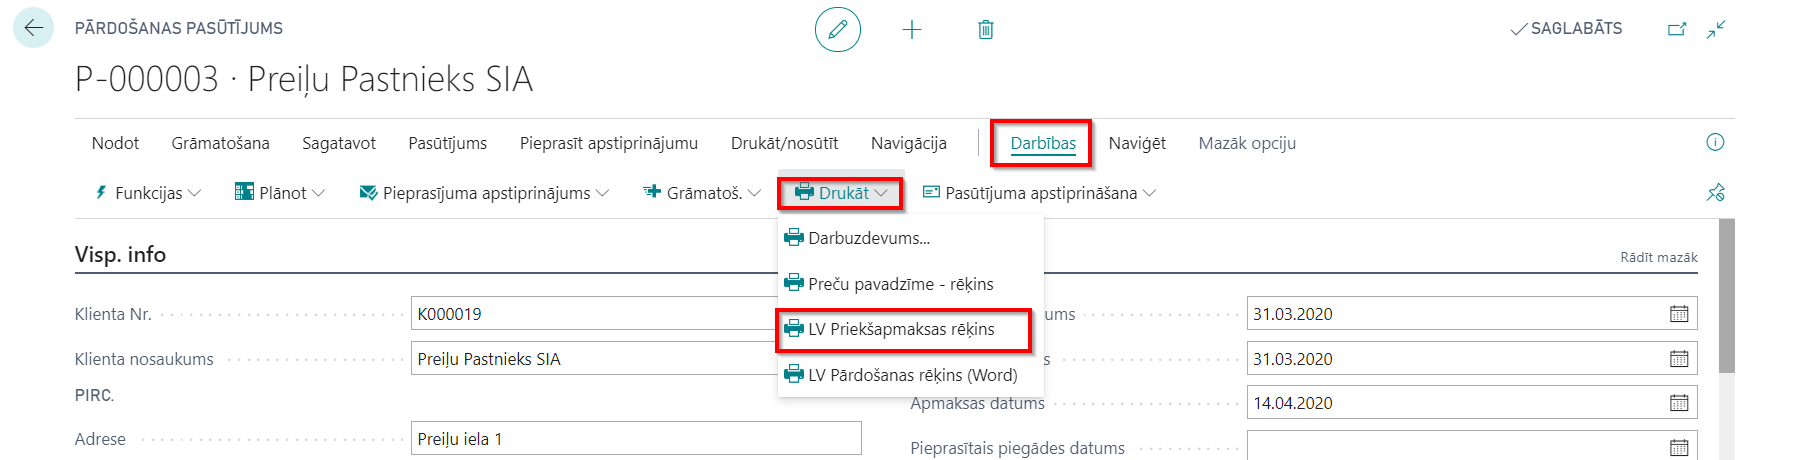Screen dimensions: 1793x460
Task: Open the Grāmatošana menu
Action: pos(220,143)
